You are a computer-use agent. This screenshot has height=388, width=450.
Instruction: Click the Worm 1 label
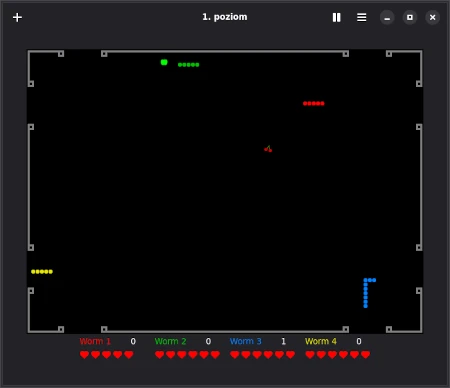(95, 341)
